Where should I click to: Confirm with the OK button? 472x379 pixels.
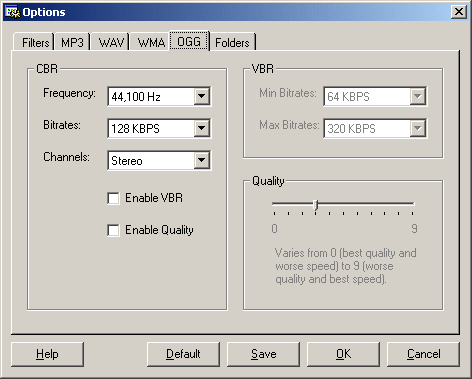point(343,354)
